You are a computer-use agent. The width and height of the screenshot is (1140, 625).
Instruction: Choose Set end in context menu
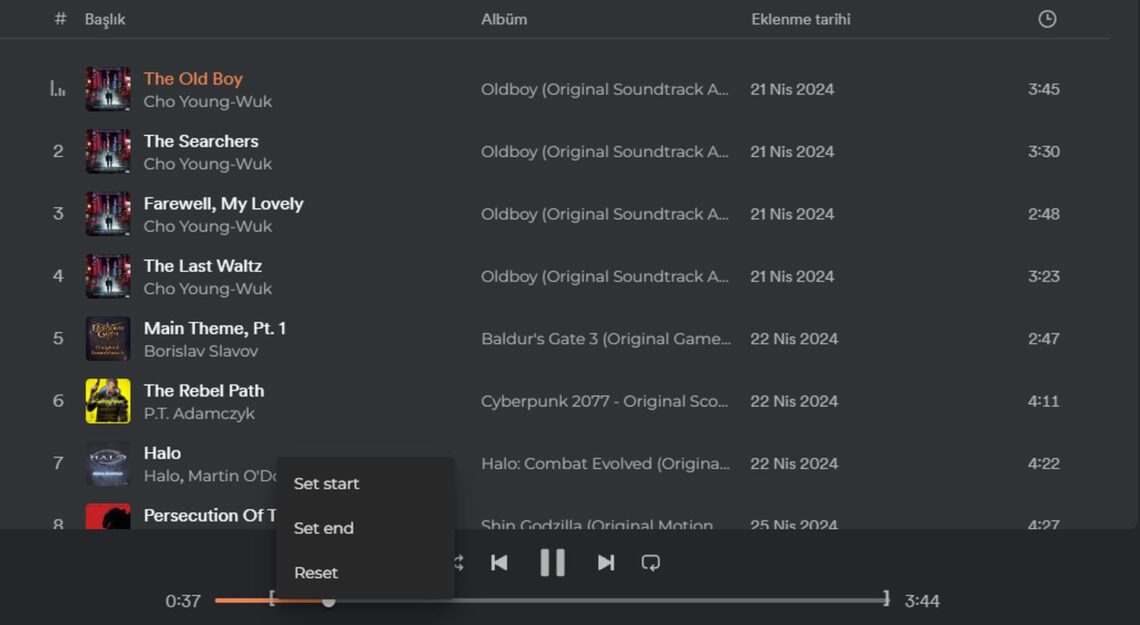324,528
